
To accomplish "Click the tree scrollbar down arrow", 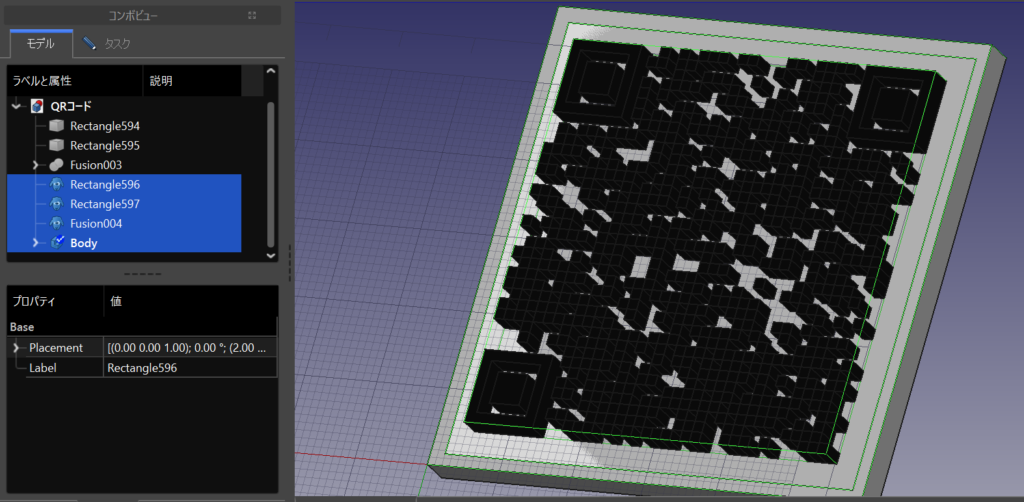I will click(x=271, y=256).
